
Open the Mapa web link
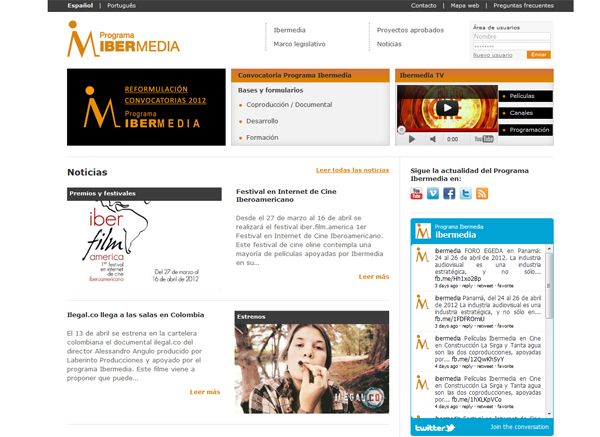pyautogui.click(x=465, y=5)
